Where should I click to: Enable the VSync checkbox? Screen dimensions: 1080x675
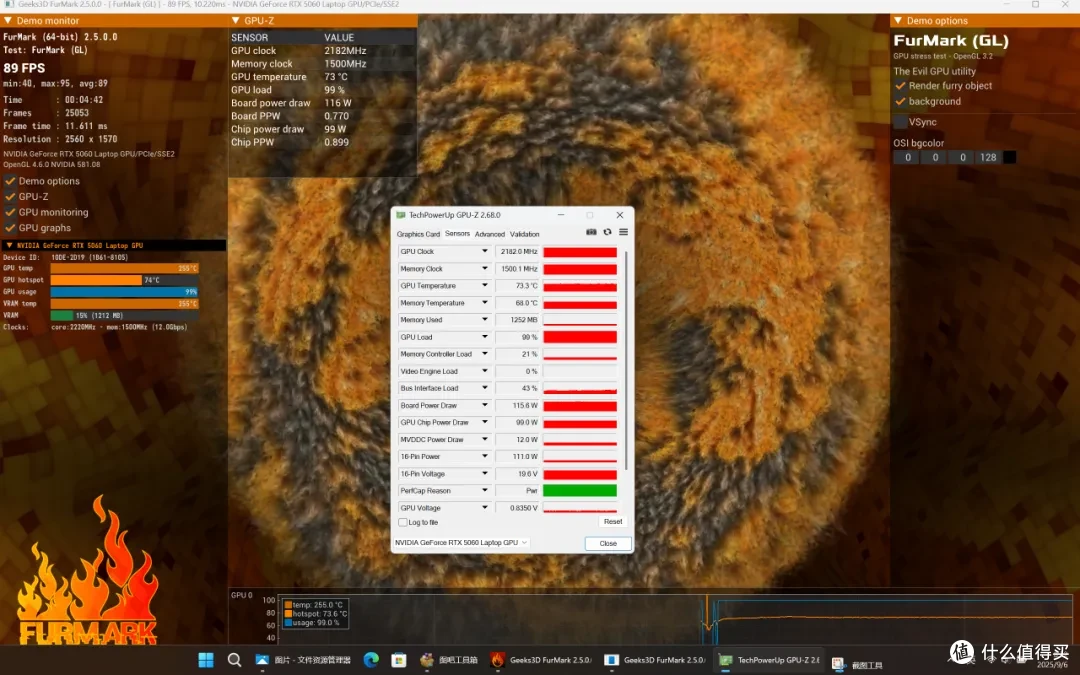click(x=900, y=122)
